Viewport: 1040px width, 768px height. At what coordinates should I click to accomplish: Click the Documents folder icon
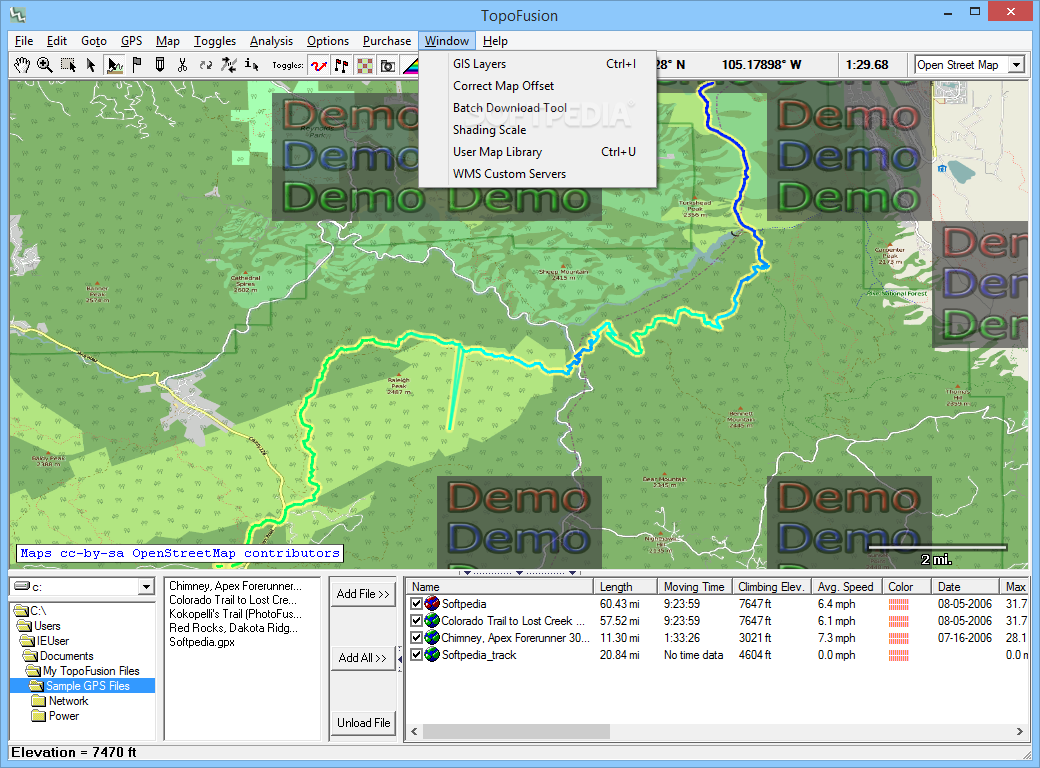tap(31, 656)
